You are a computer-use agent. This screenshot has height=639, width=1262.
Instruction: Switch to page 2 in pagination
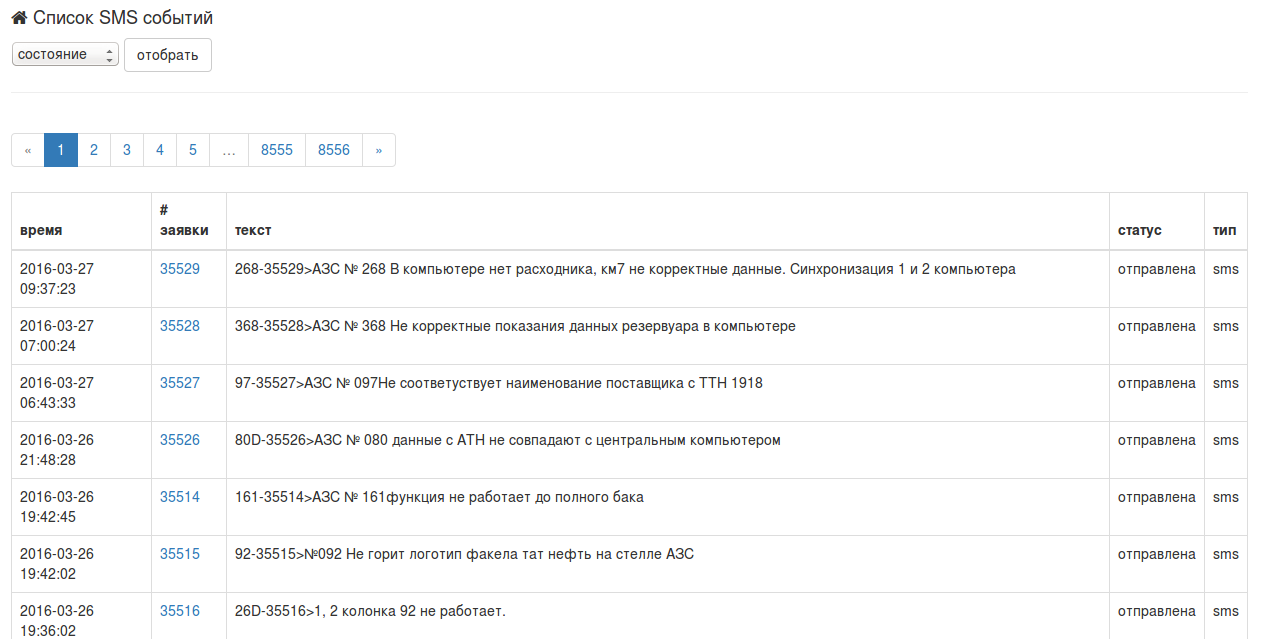pyautogui.click(x=94, y=150)
